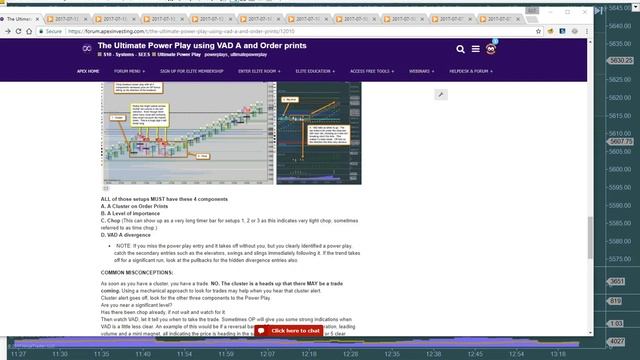Image resolution: width=640 pixels, height=360 pixels.
Task: Open SIGN UP FOR ELITE MEMBERSHIP
Action: coord(191,71)
